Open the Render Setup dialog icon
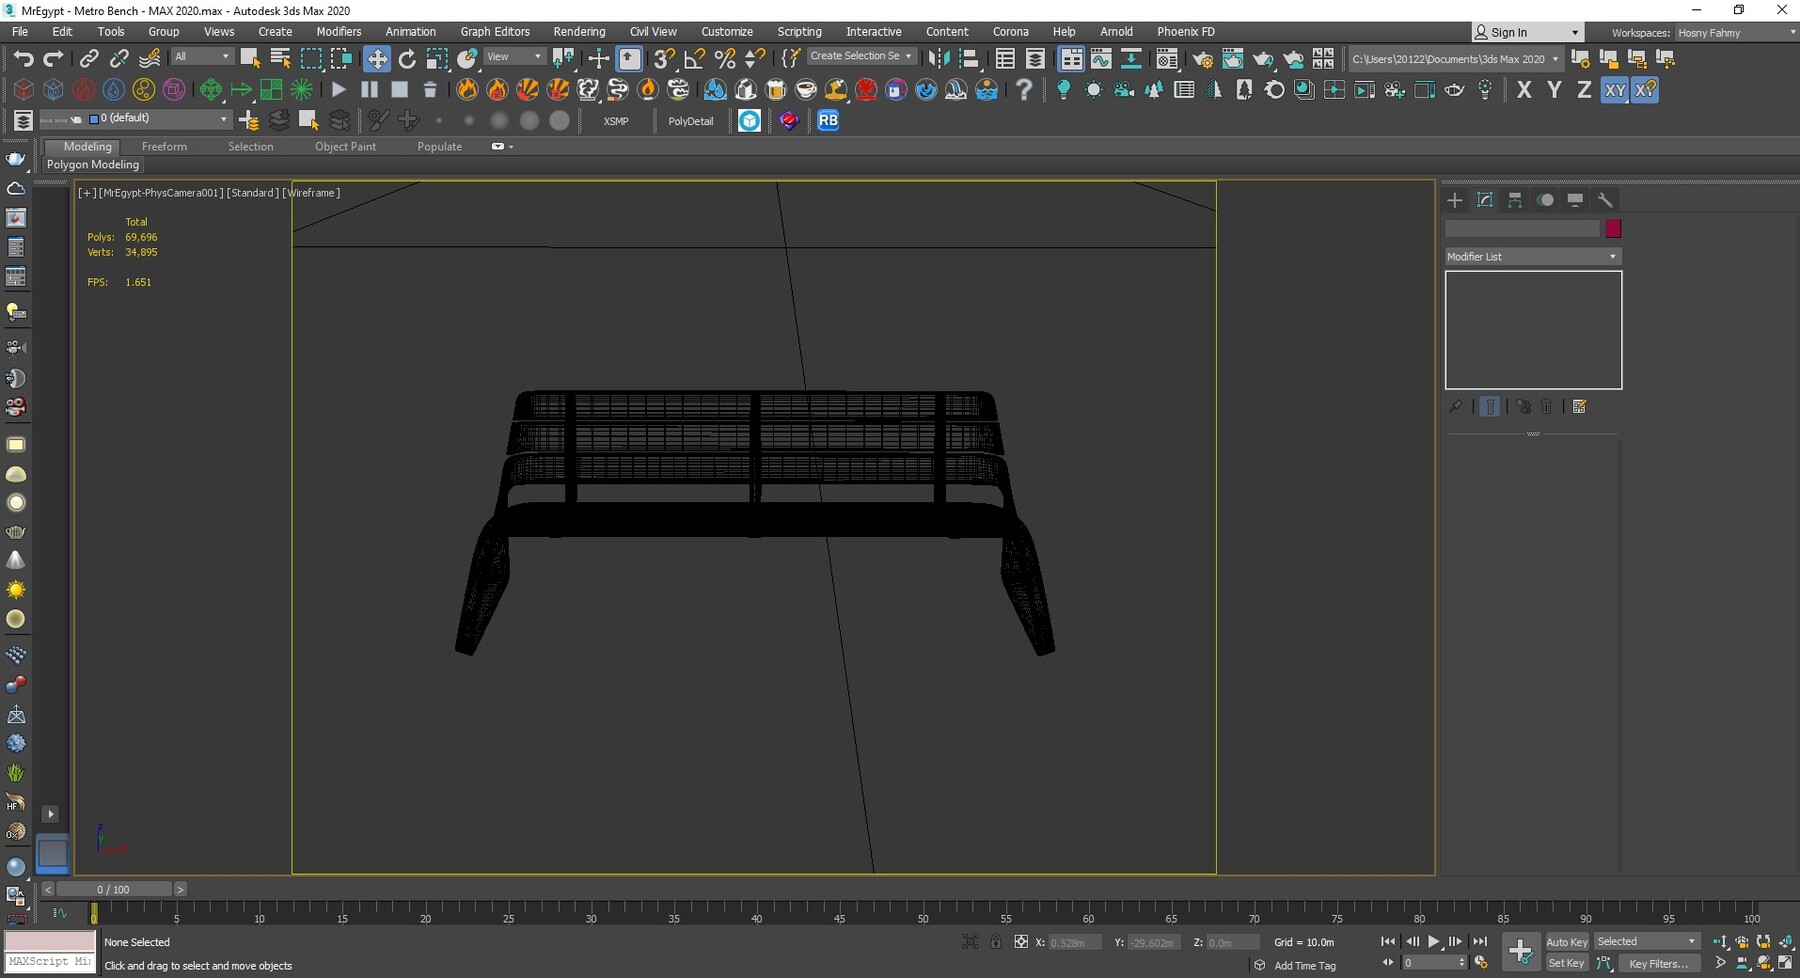 1203,60
